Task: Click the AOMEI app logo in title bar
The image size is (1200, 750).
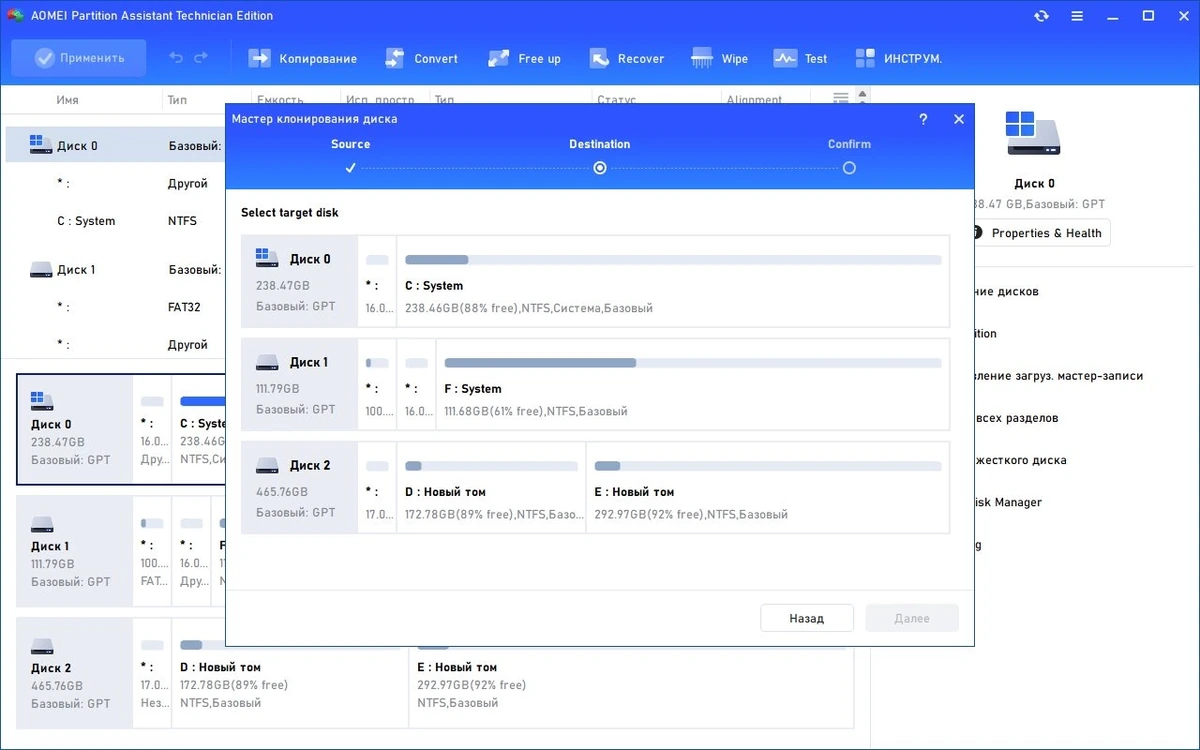Action: pyautogui.click(x=16, y=16)
